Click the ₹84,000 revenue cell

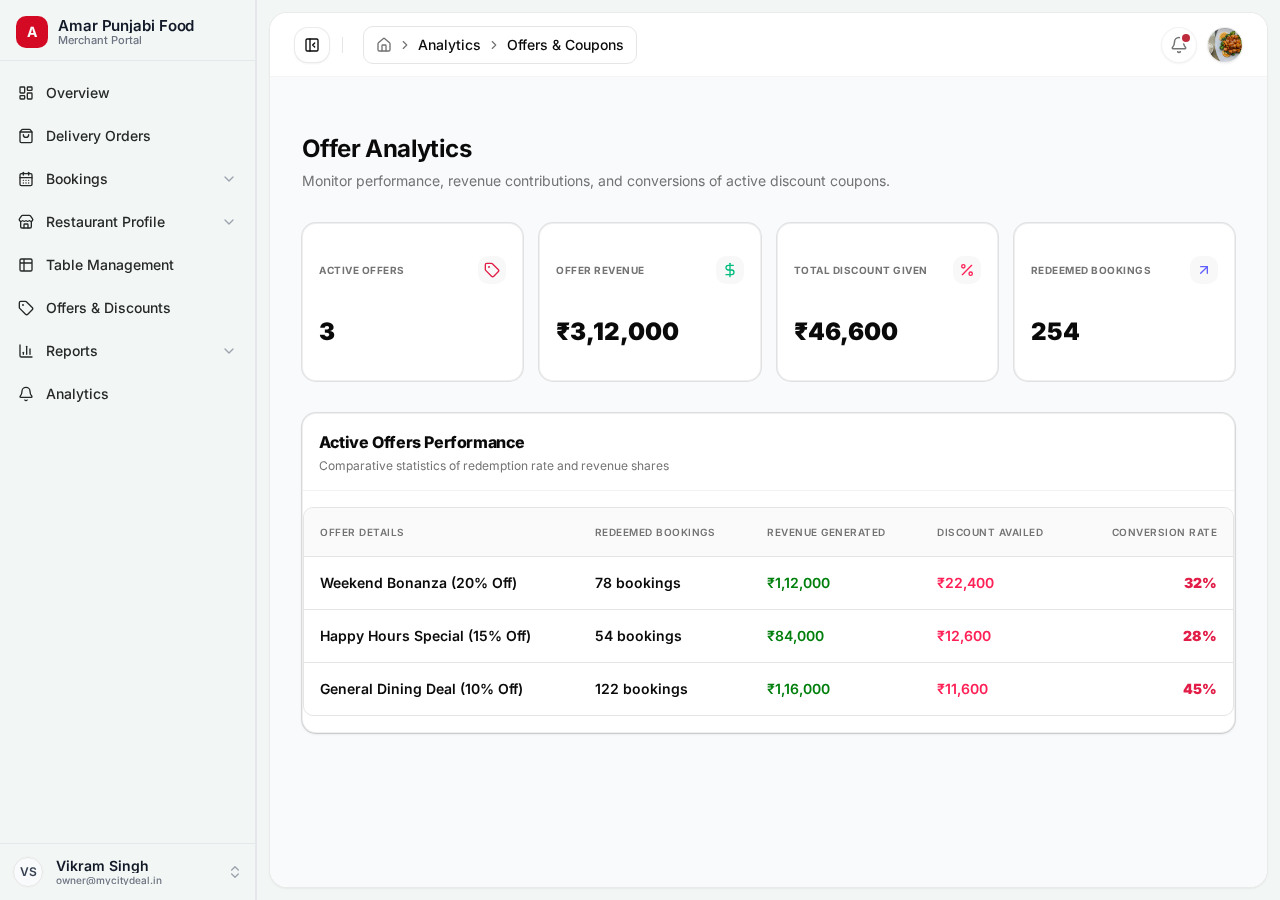(x=795, y=636)
